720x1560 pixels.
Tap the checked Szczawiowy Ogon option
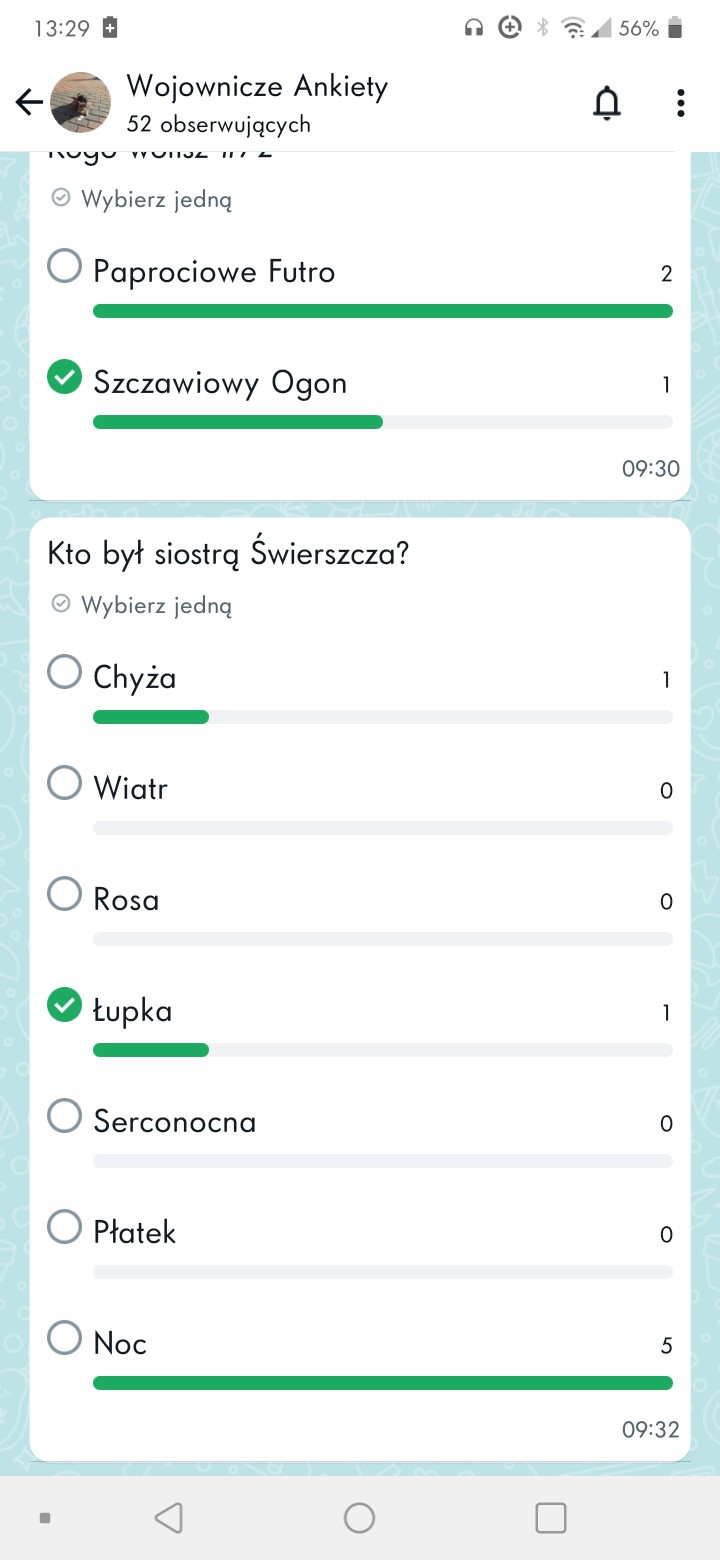65,377
